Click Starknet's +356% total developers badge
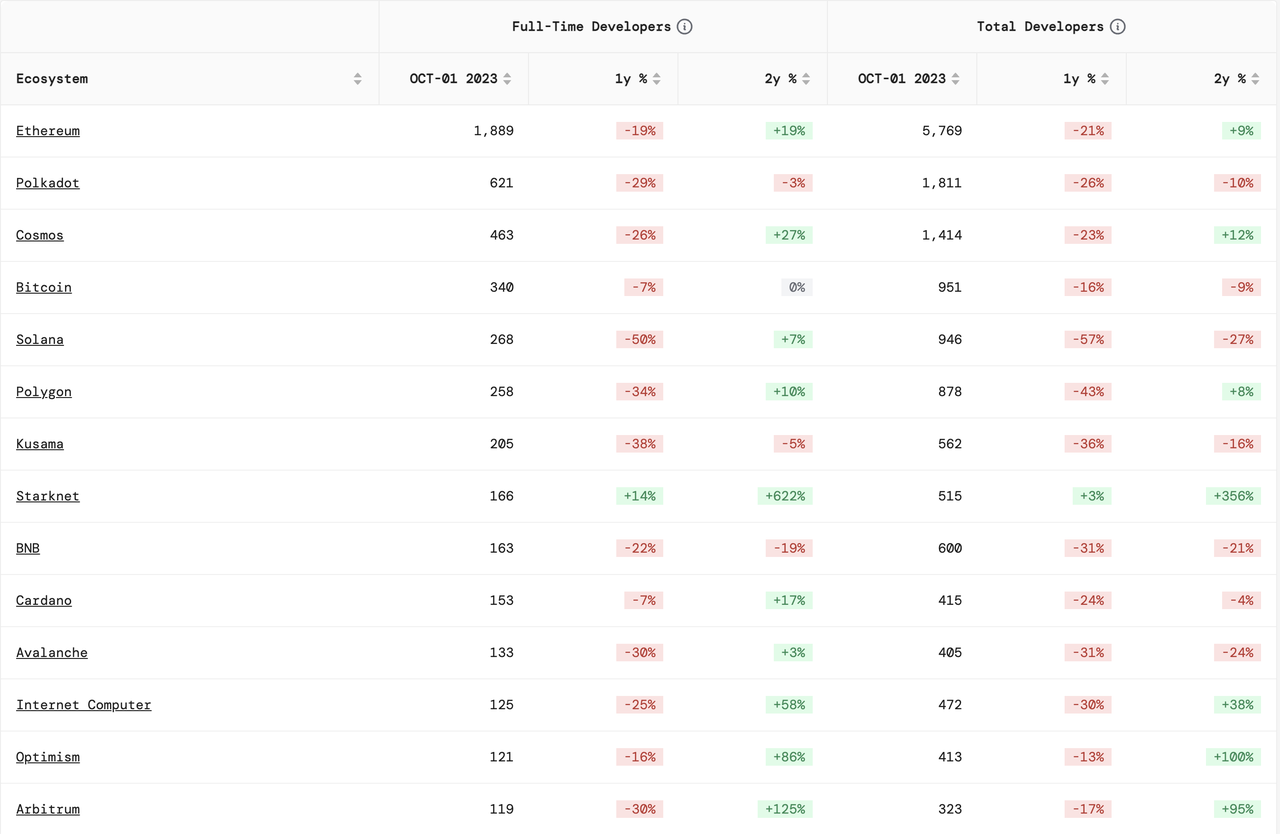 (1233, 496)
